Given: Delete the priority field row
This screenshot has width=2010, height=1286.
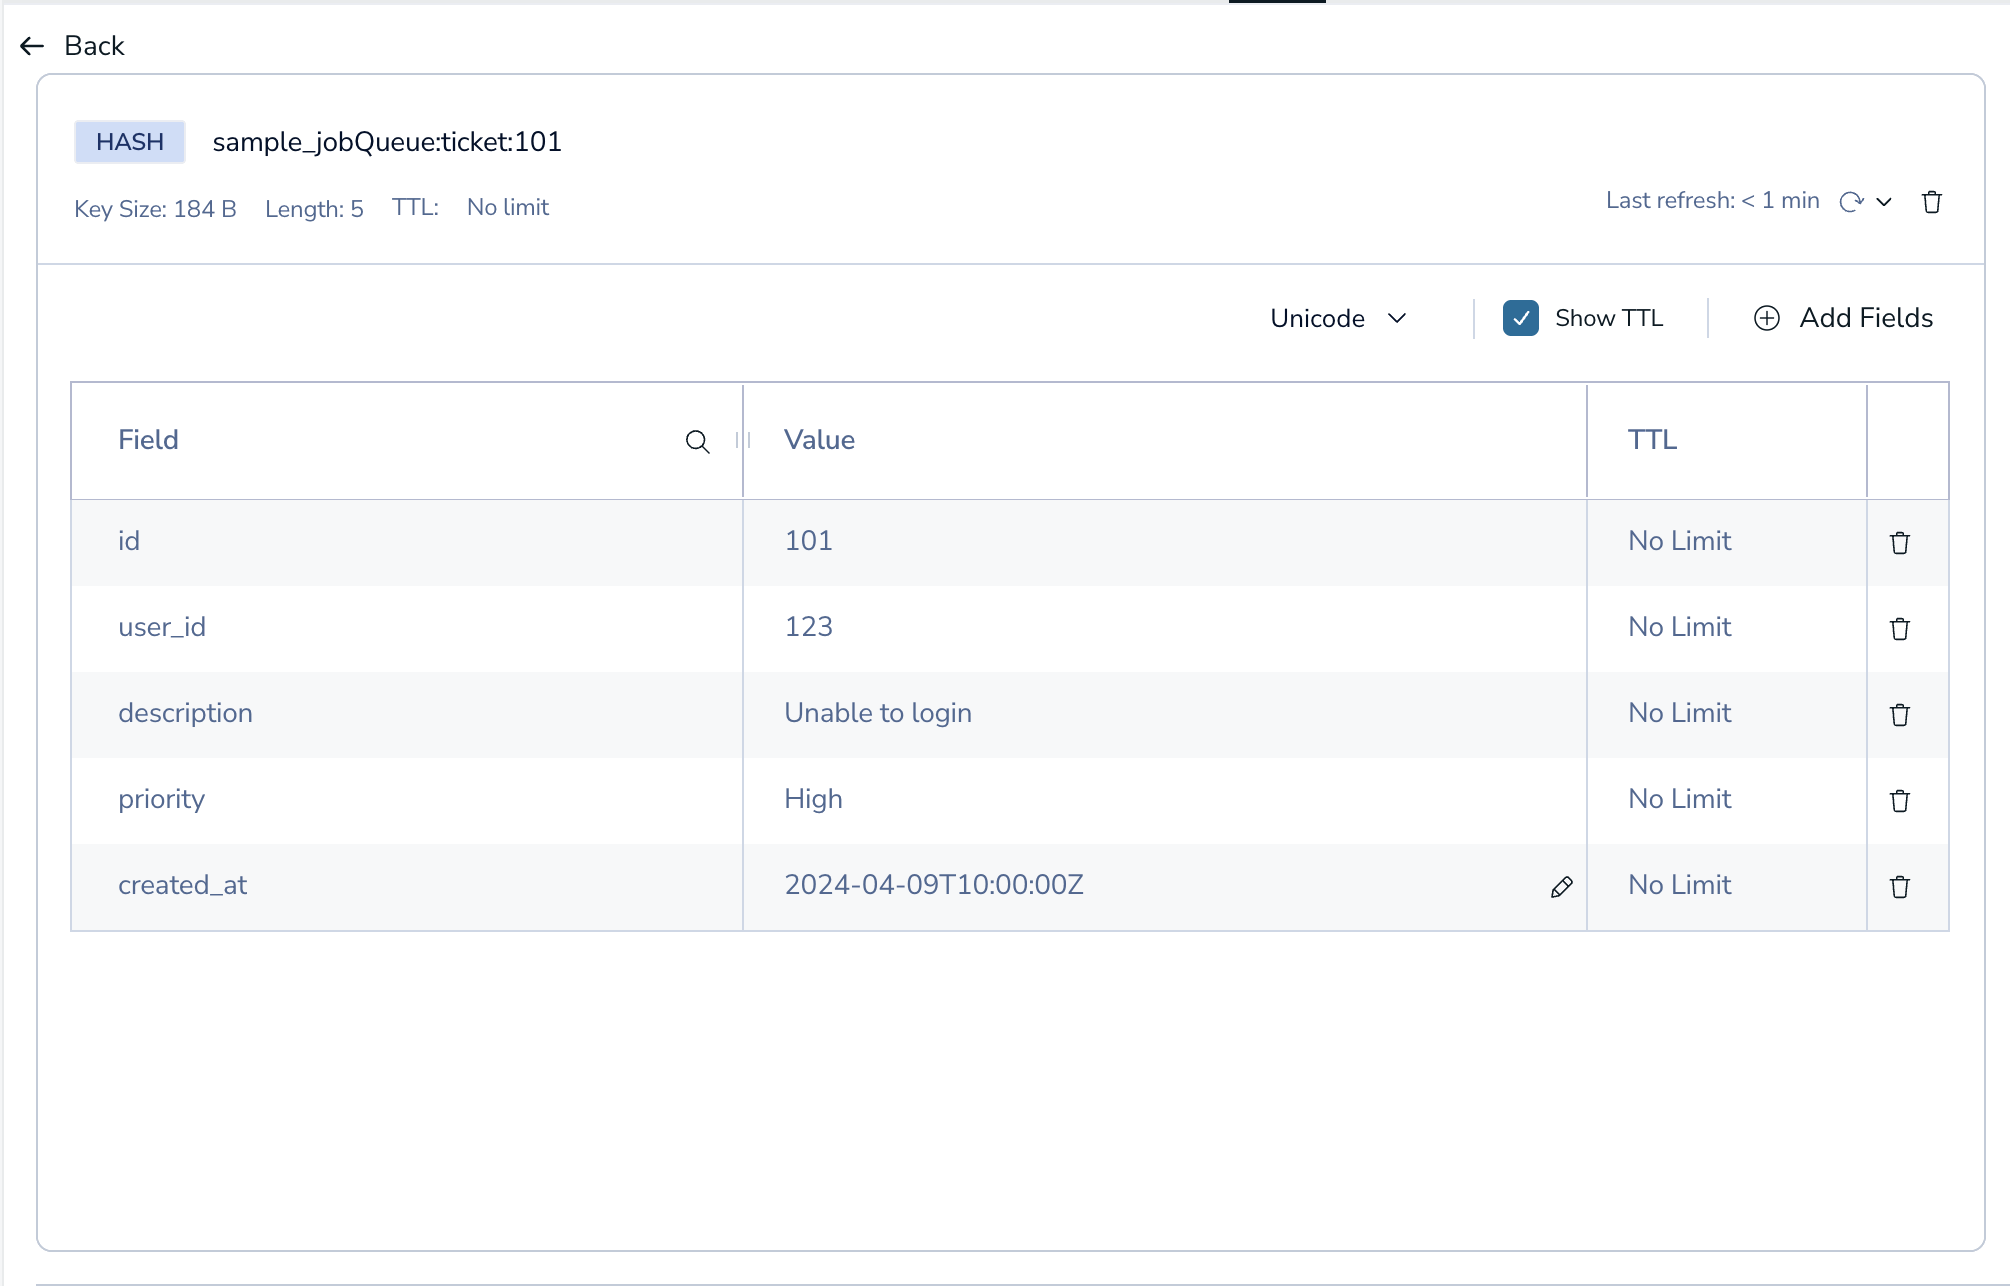Looking at the screenshot, I should 1900,801.
